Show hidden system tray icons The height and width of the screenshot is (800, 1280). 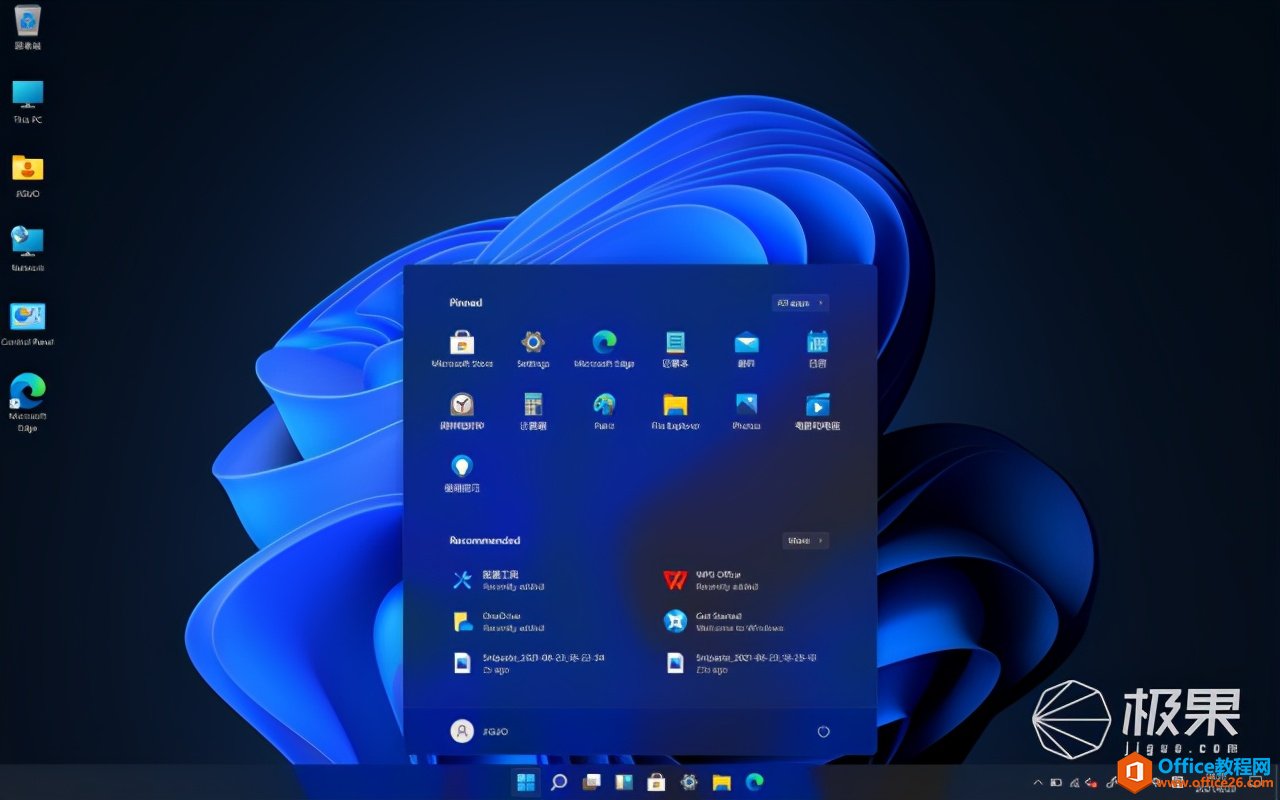pos(1037,783)
